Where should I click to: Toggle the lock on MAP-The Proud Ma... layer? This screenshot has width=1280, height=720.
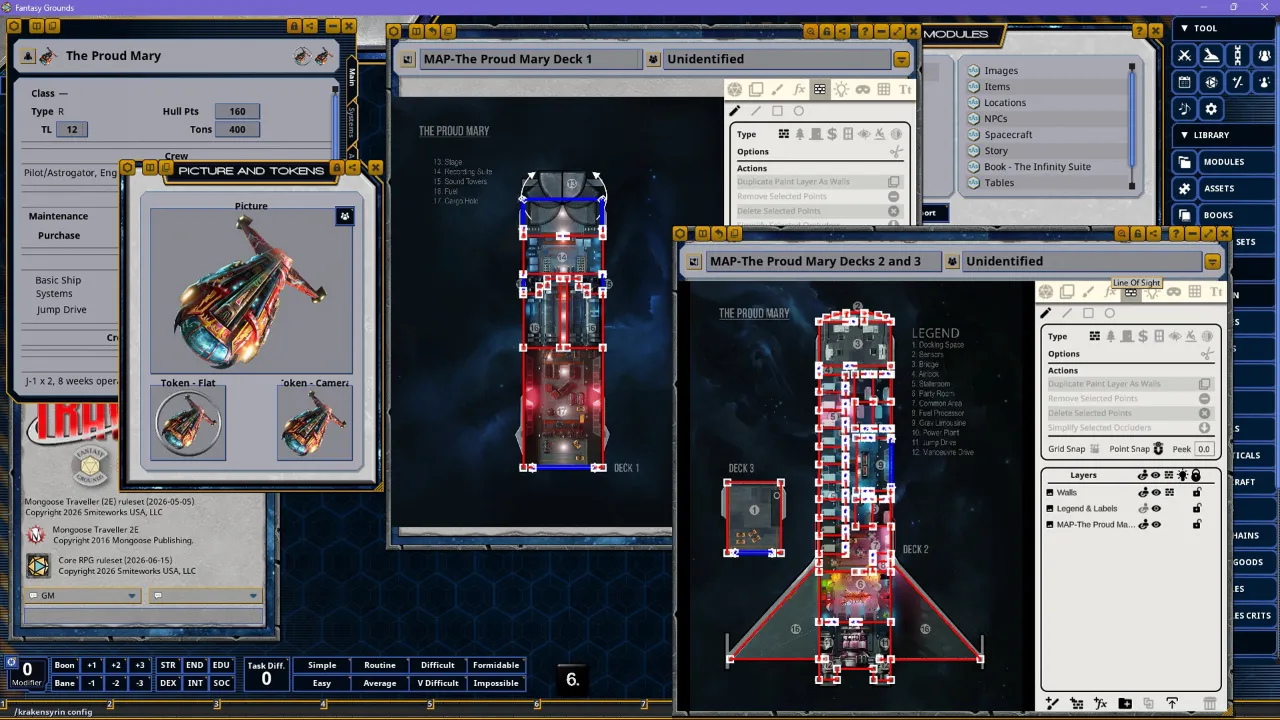coord(1197,524)
